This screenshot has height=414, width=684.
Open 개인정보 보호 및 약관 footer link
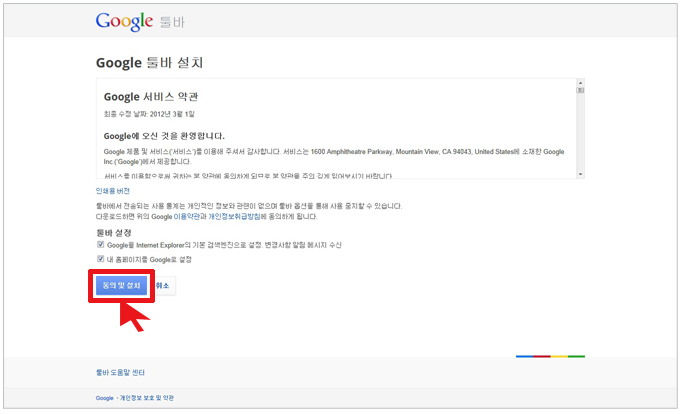tap(147, 398)
